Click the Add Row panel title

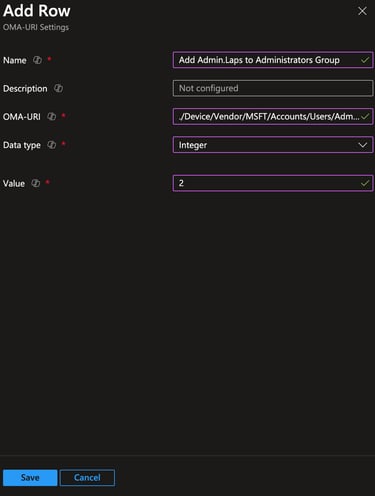pos(37,11)
